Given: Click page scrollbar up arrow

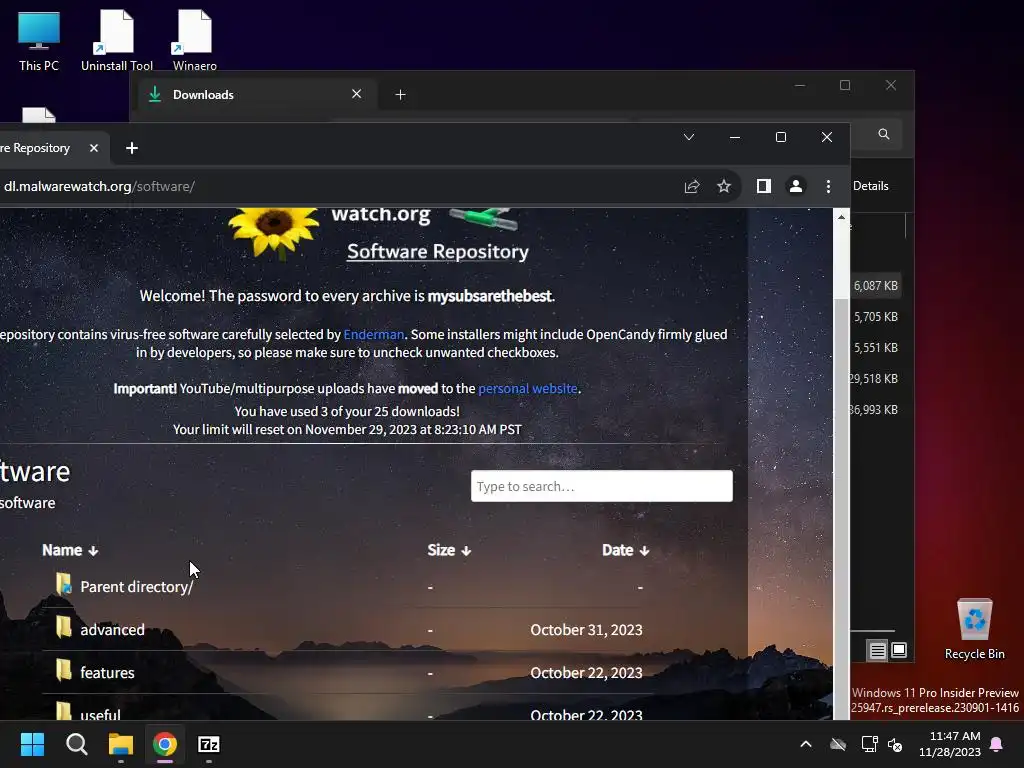Looking at the screenshot, I should (x=841, y=217).
